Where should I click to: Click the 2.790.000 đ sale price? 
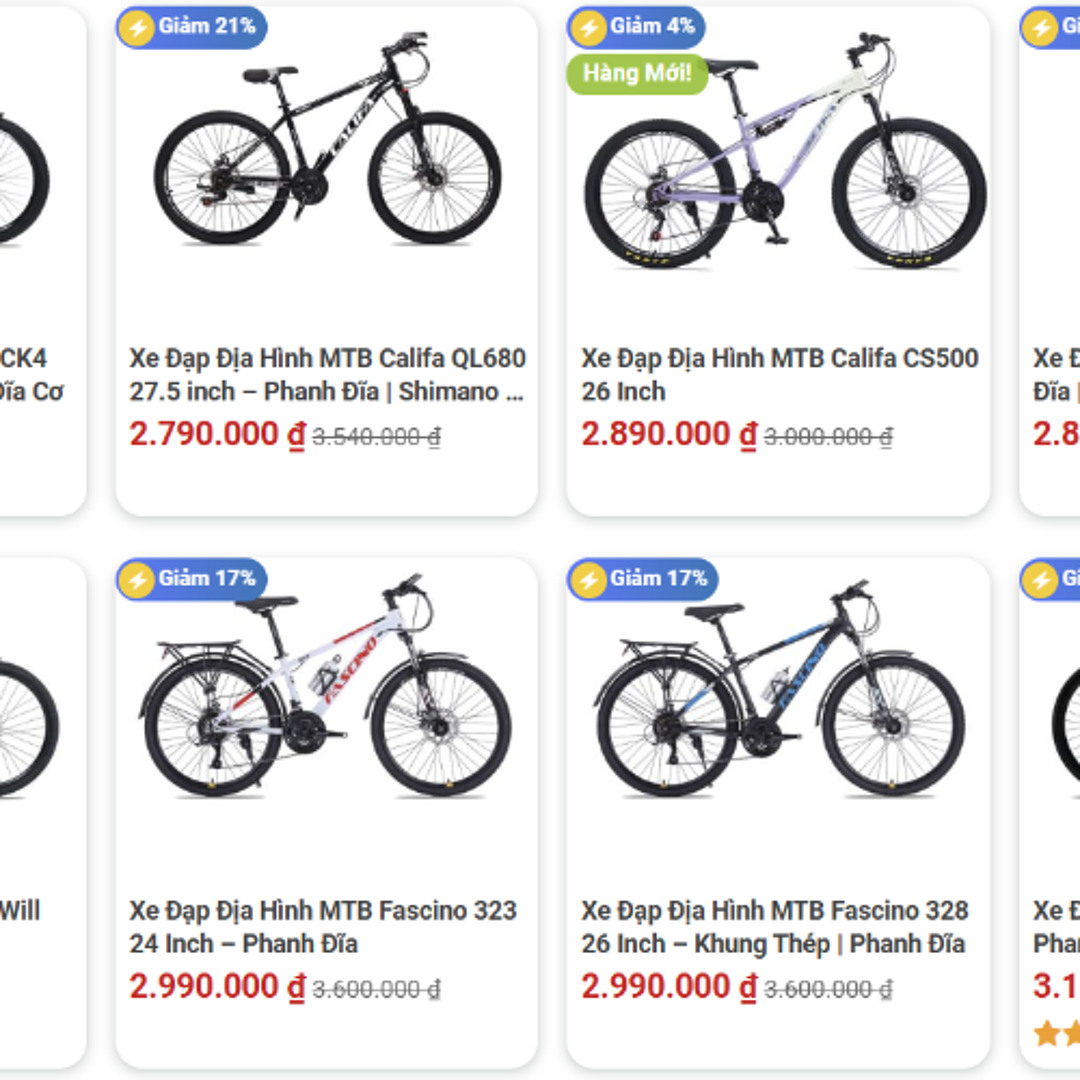pyautogui.click(x=217, y=435)
